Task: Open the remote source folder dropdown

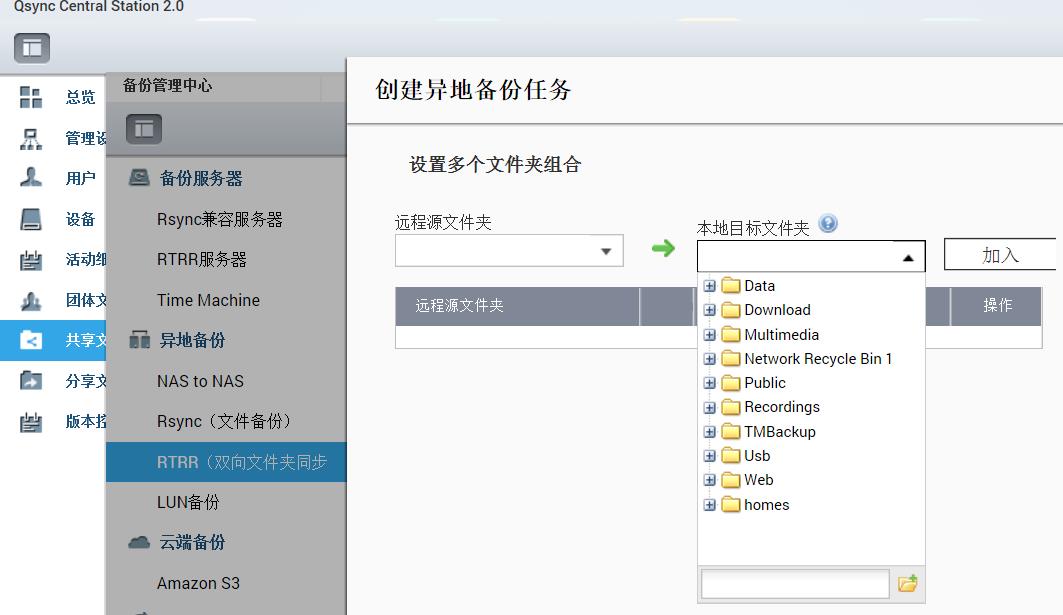Action: (x=605, y=251)
